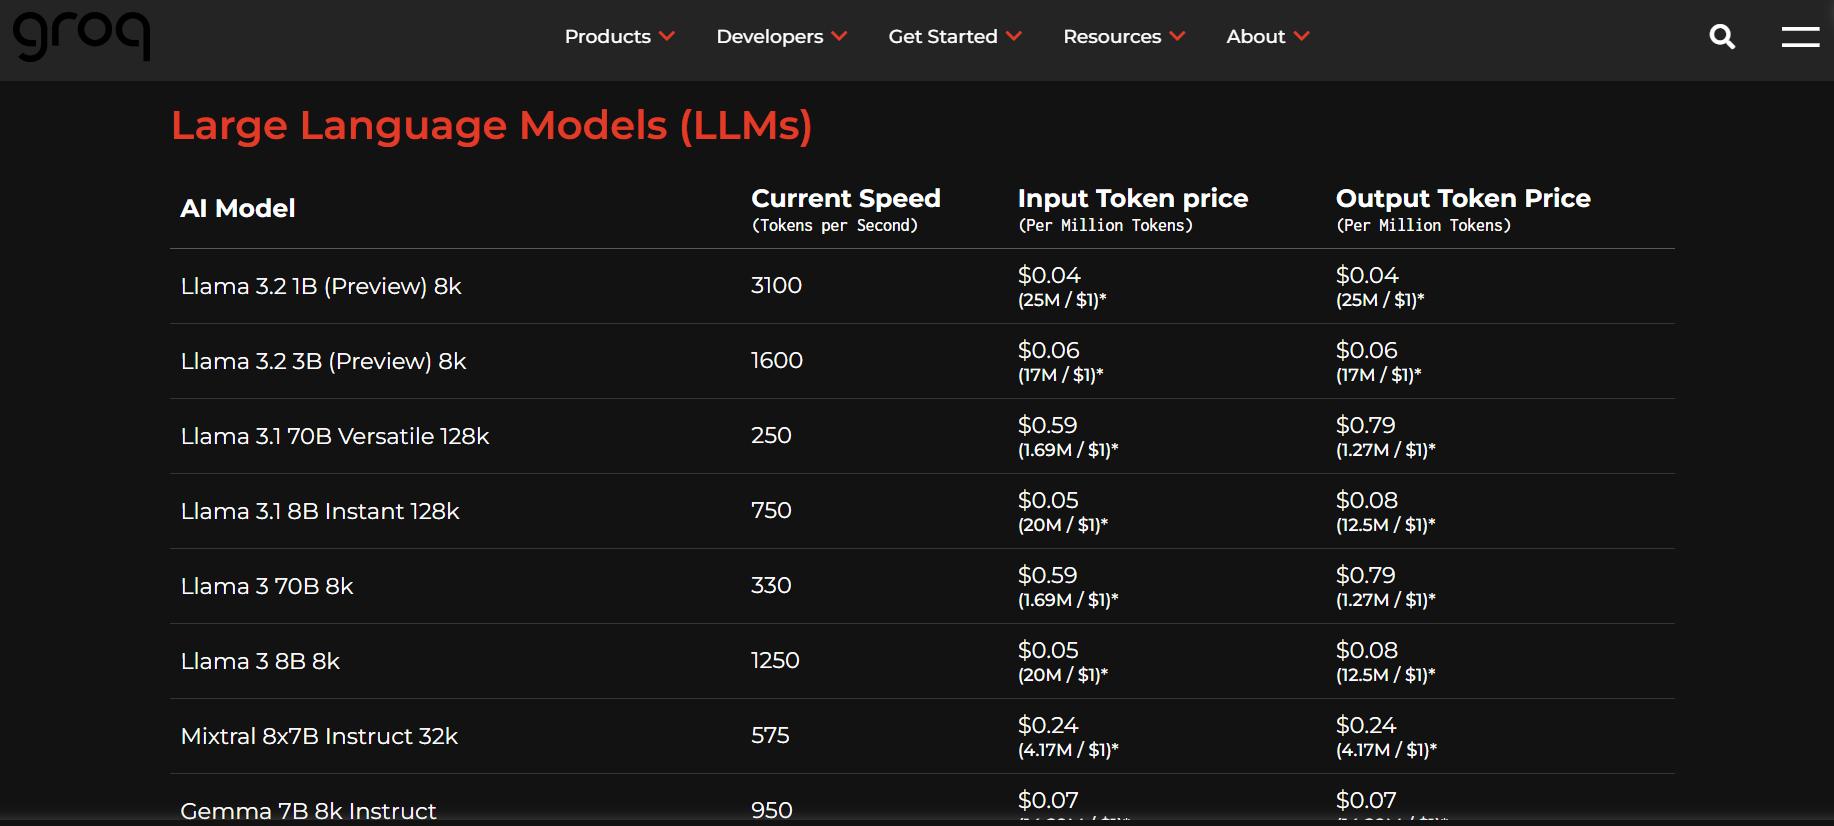This screenshot has height=826, width=1834.
Task: Expand the Resources chevron arrow
Action: click(x=1177, y=36)
